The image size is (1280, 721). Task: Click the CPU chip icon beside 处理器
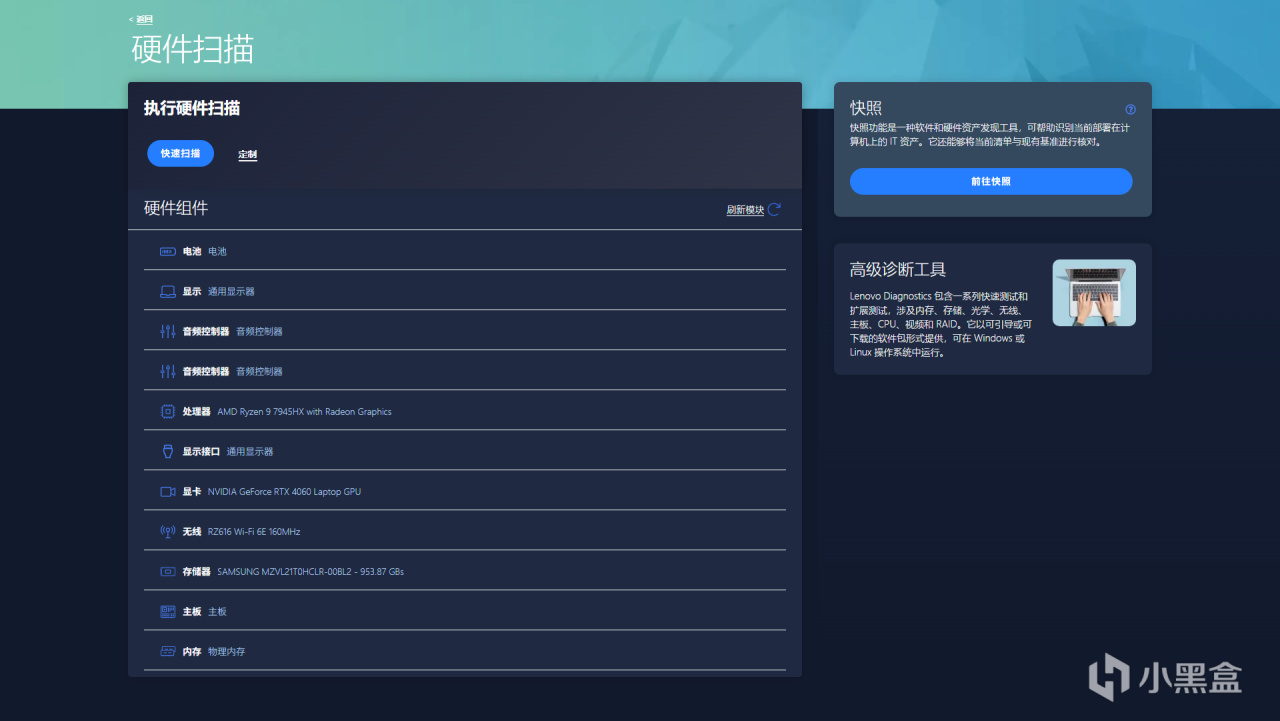tap(168, 411)
